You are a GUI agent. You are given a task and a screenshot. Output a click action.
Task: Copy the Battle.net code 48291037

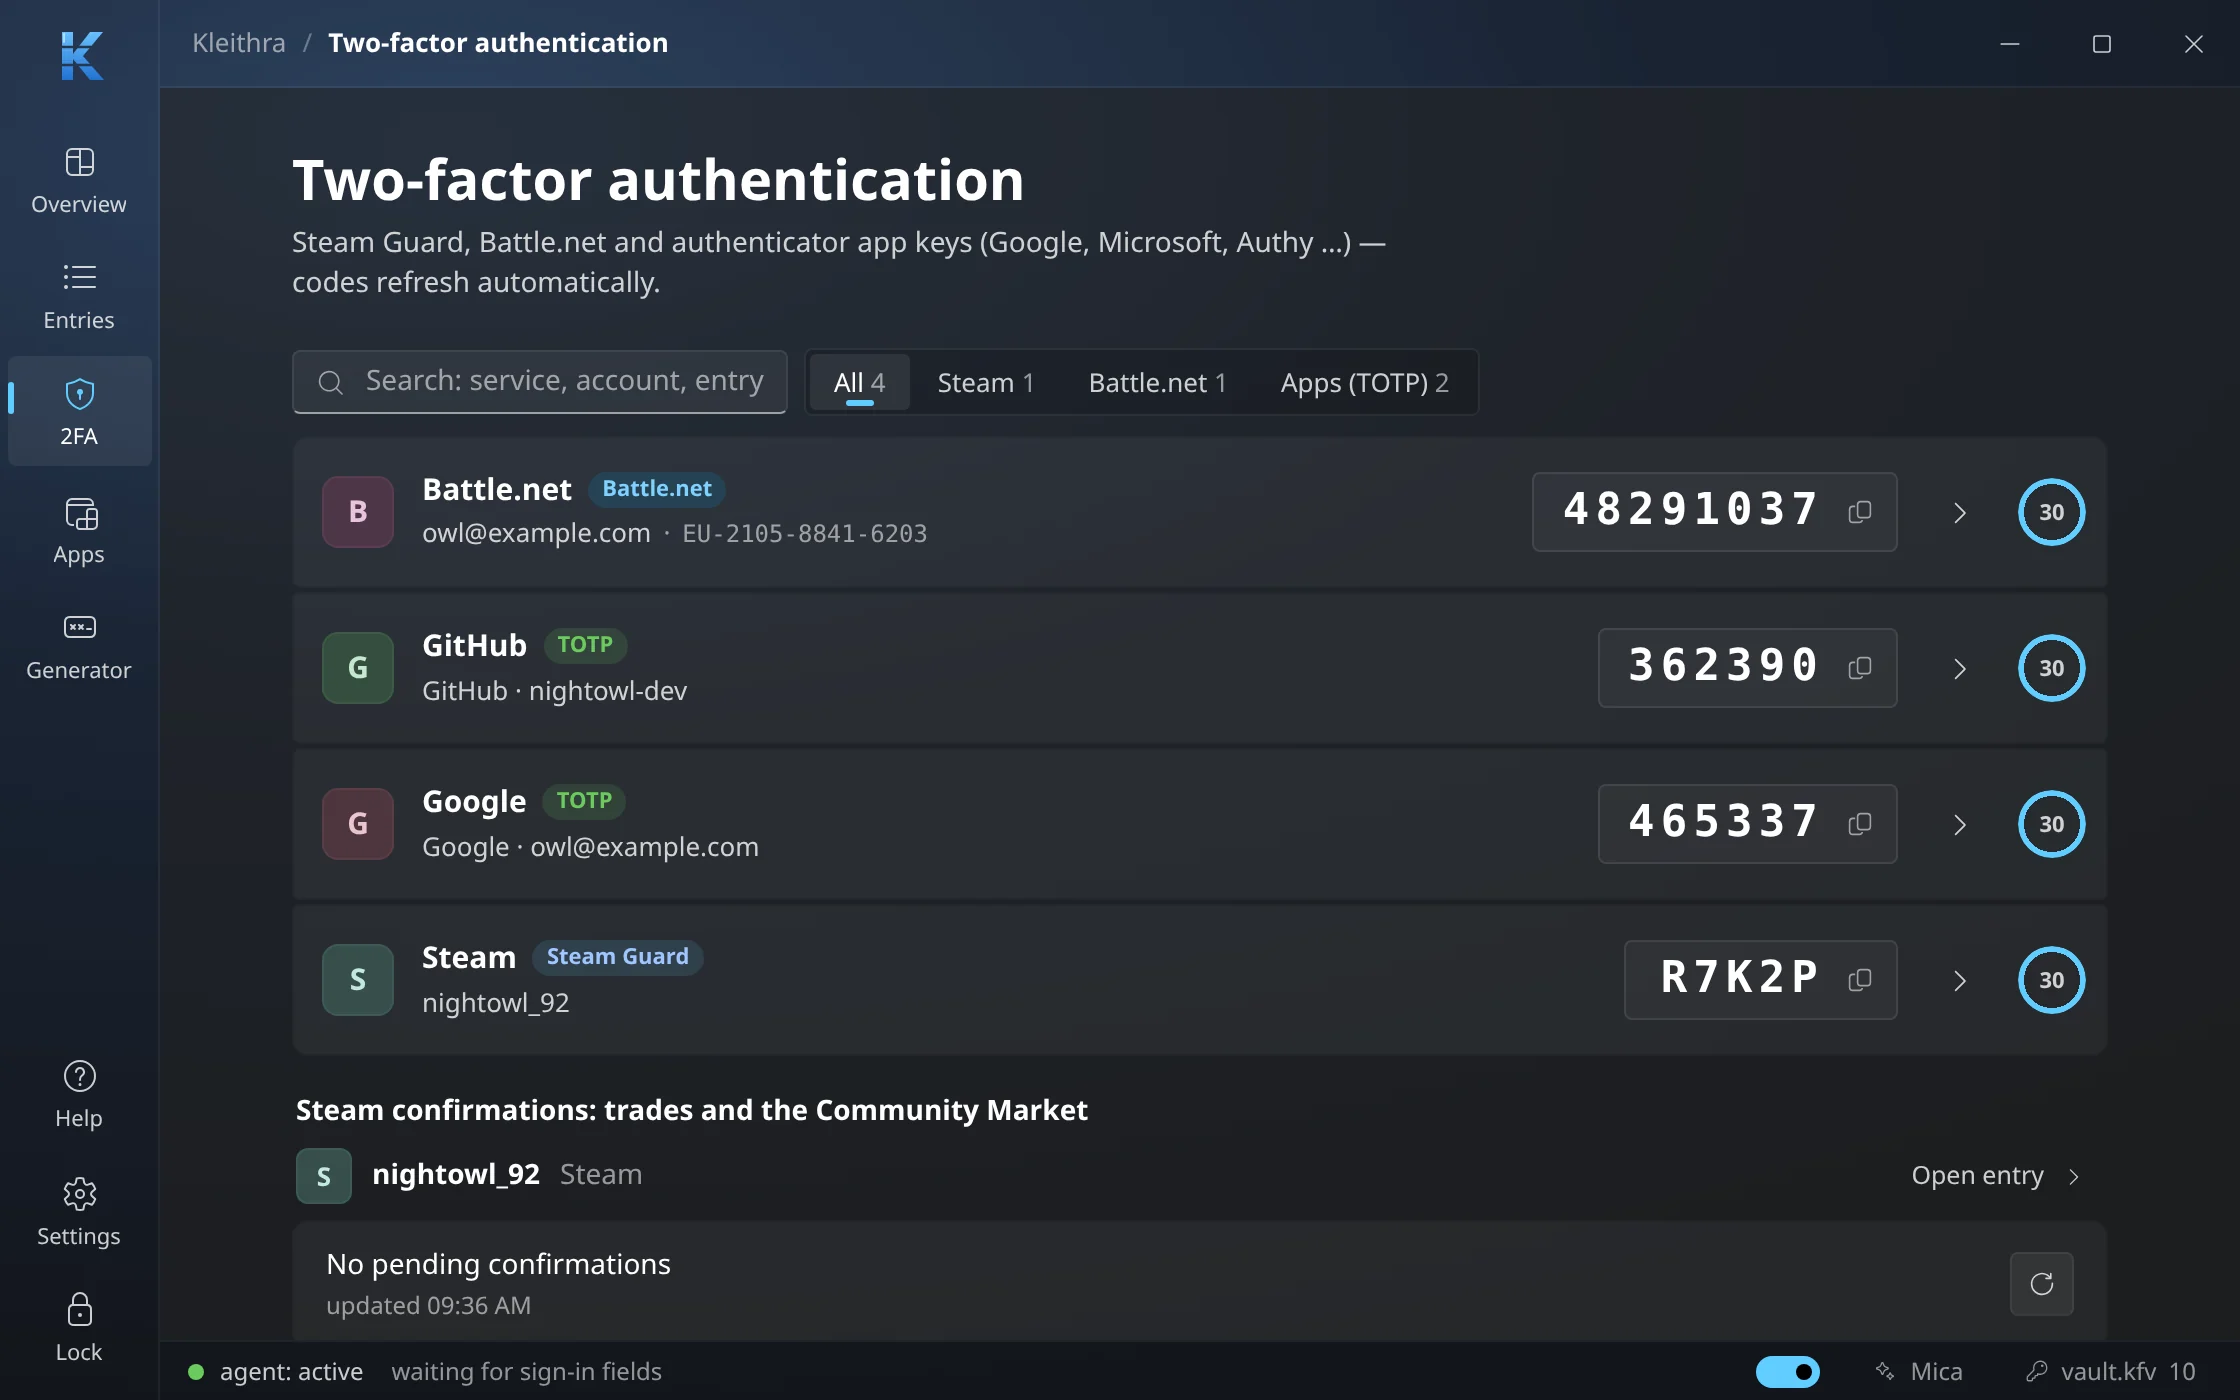point(1860,512)
